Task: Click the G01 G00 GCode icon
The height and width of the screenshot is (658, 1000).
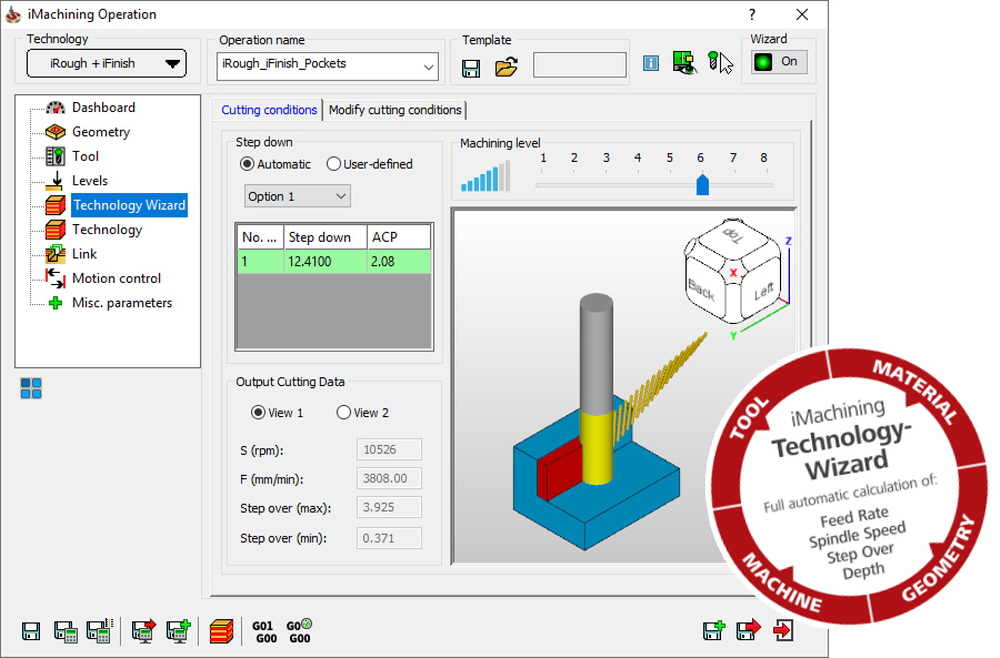Action: tap(265, 632)
